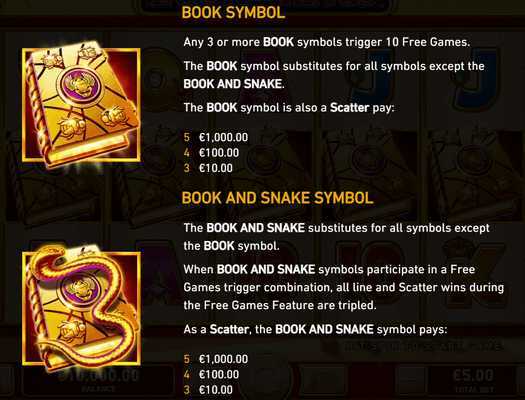Click the dimmed €5.00 total bet display
This screenshot has height=400, width=525.
coord(473,380)
